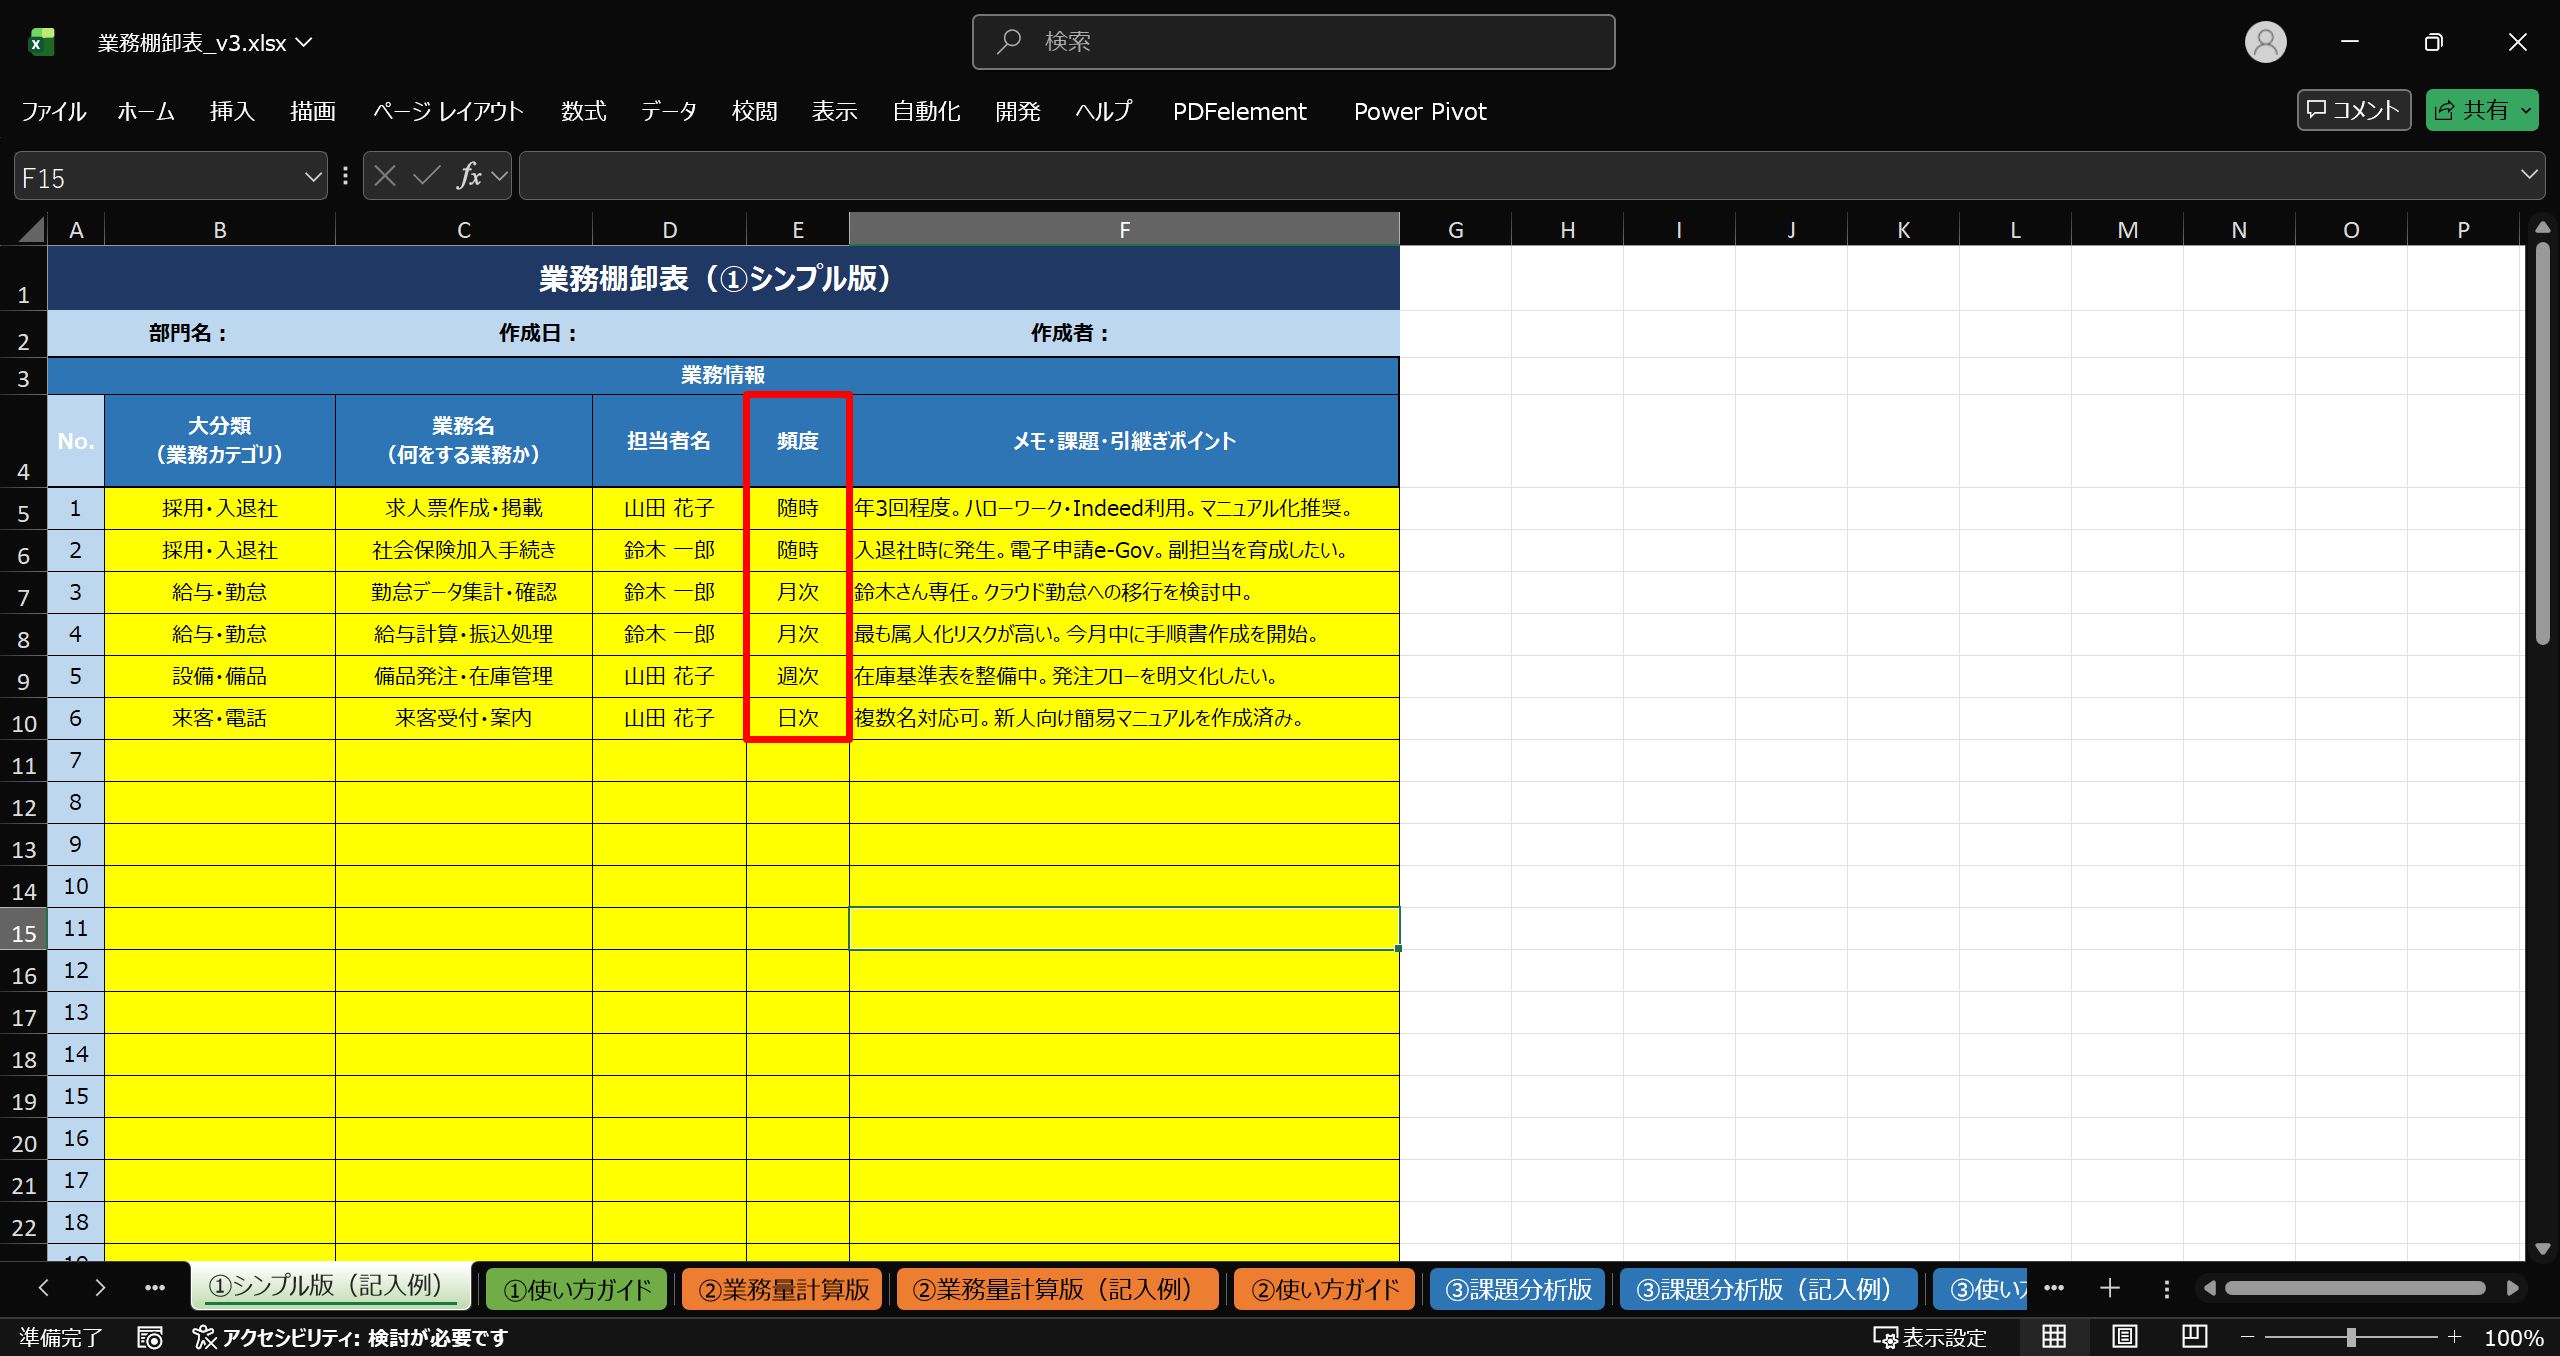Screen dimensions: 2560x1356
Task: Switch to Page Layout view icon
Action: point(2124,1336)
